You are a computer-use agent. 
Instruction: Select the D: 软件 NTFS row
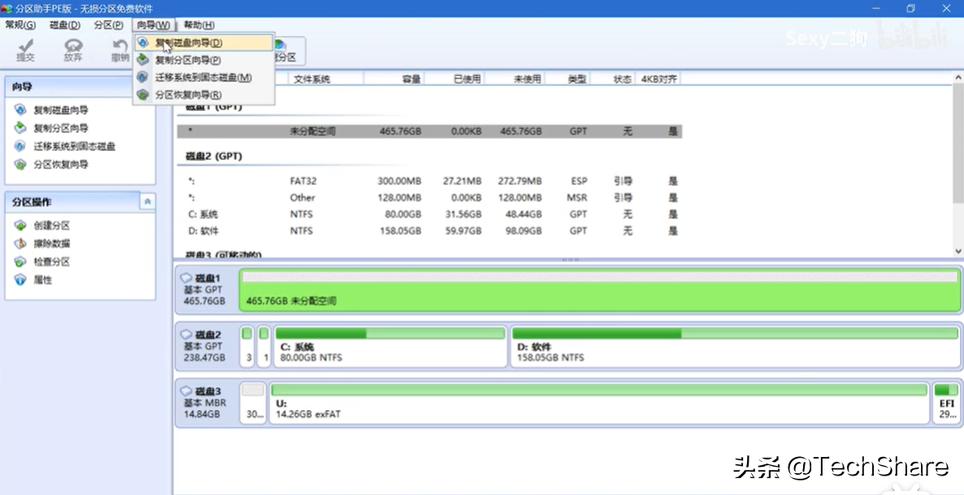(429, 231)
